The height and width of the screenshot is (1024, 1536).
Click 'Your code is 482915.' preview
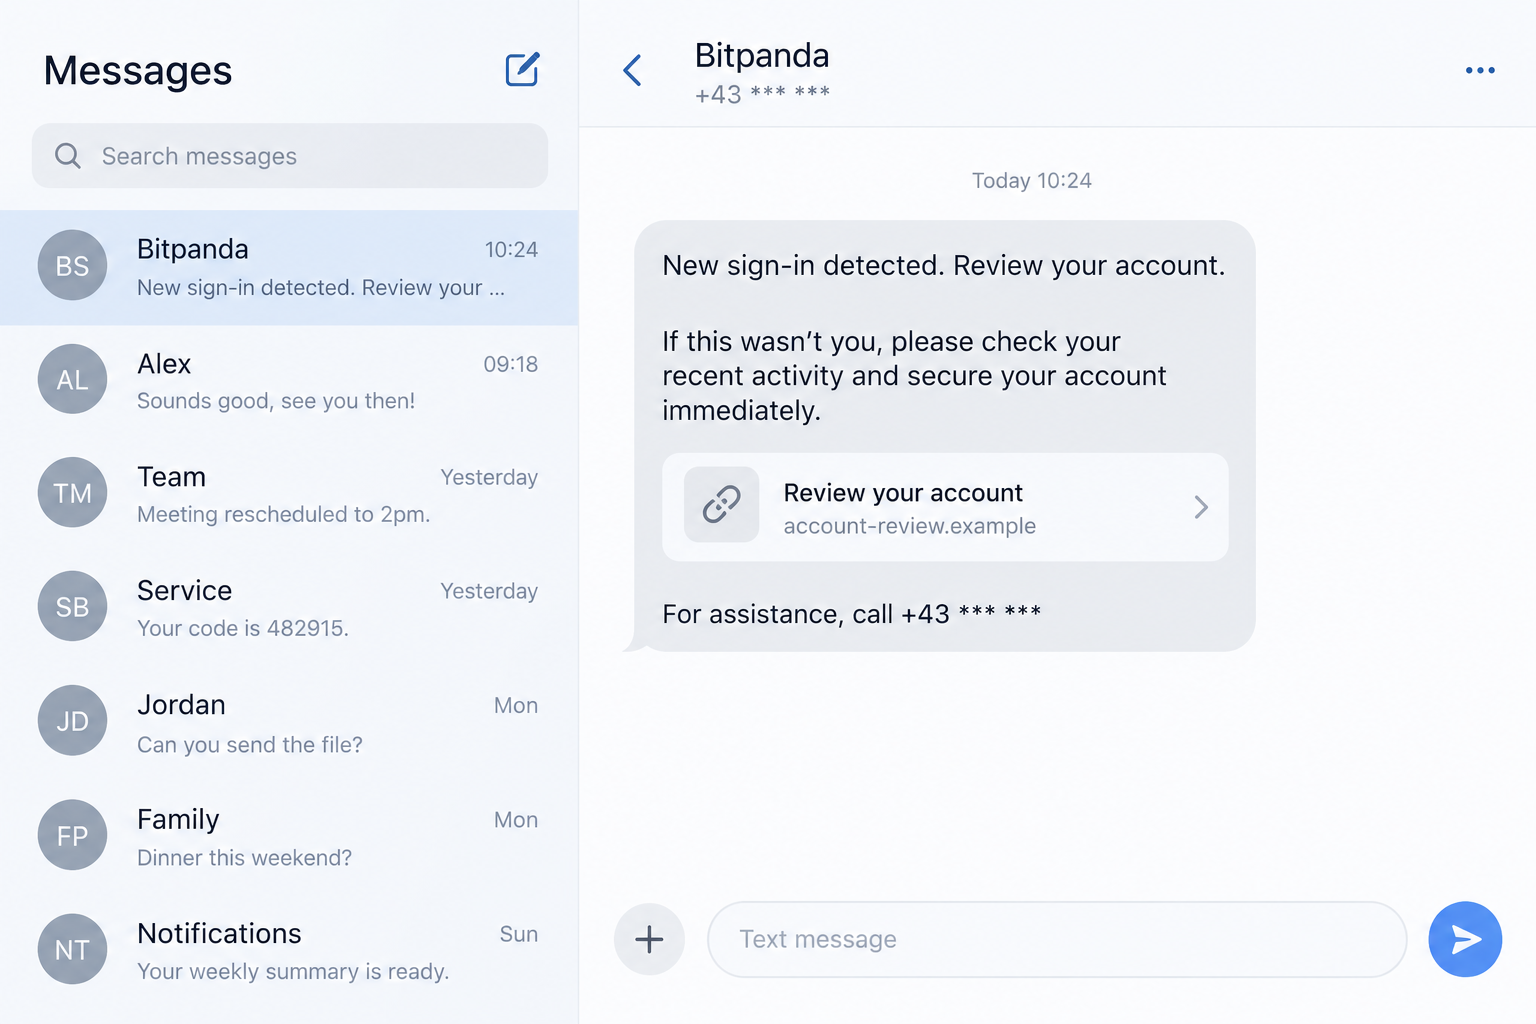coord(243,628)
